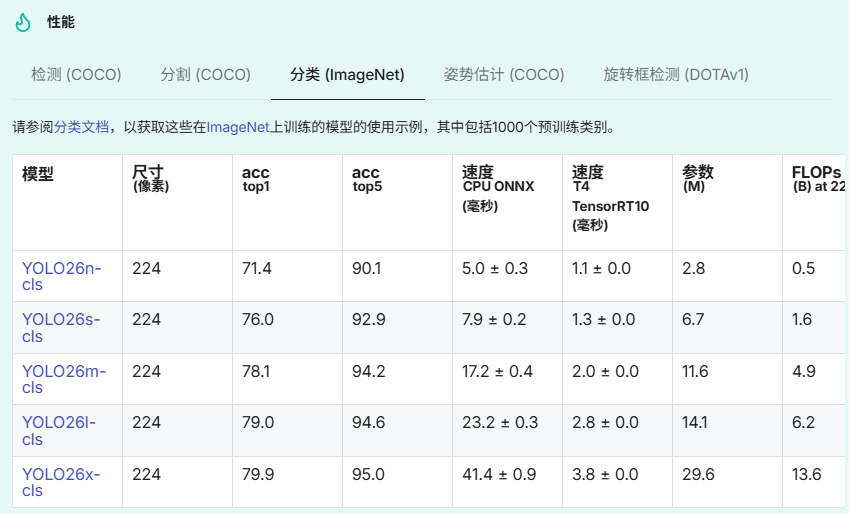Open the YOLO26n-cls model link
Screen dimensions: 850x514
61,276
